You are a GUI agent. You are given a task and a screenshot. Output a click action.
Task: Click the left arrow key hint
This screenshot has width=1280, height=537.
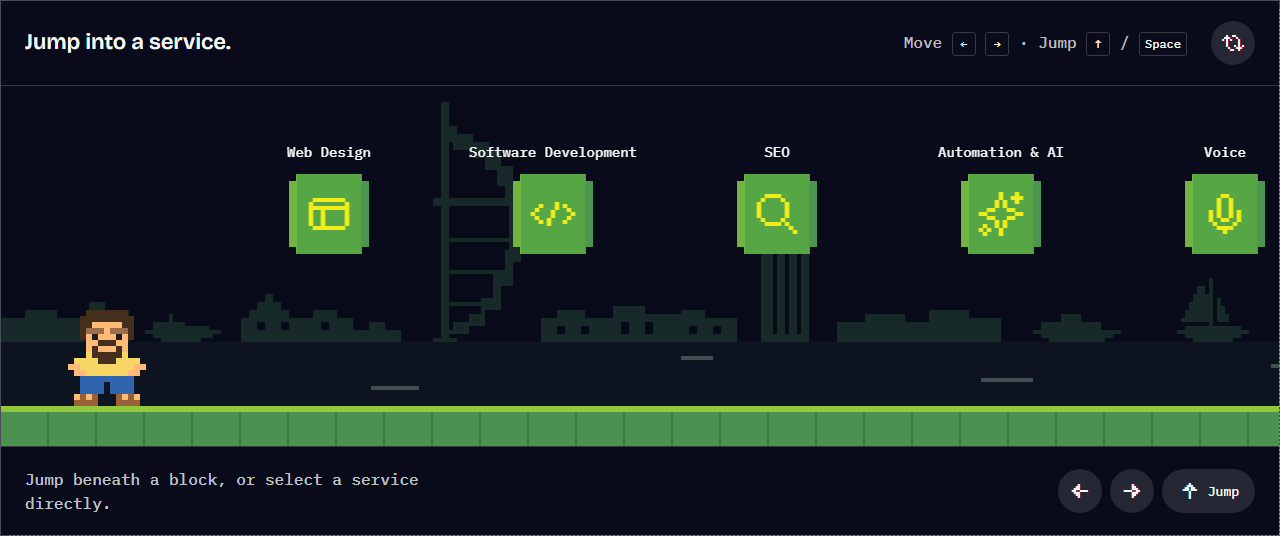click(x=964, y=44)
